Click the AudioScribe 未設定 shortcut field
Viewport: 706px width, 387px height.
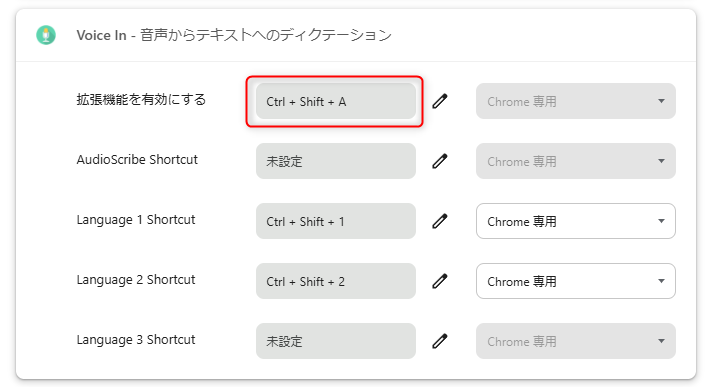[335, 161]
